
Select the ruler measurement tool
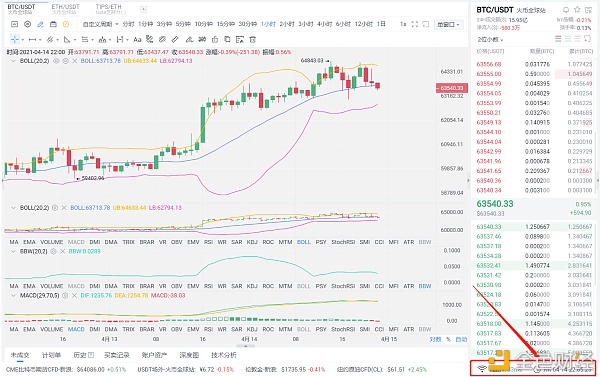(175, 39)
